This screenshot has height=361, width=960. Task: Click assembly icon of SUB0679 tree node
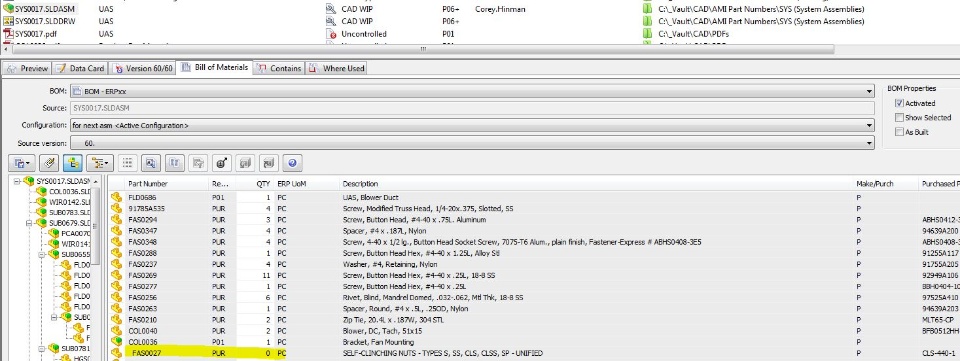(x=42, y=223)
